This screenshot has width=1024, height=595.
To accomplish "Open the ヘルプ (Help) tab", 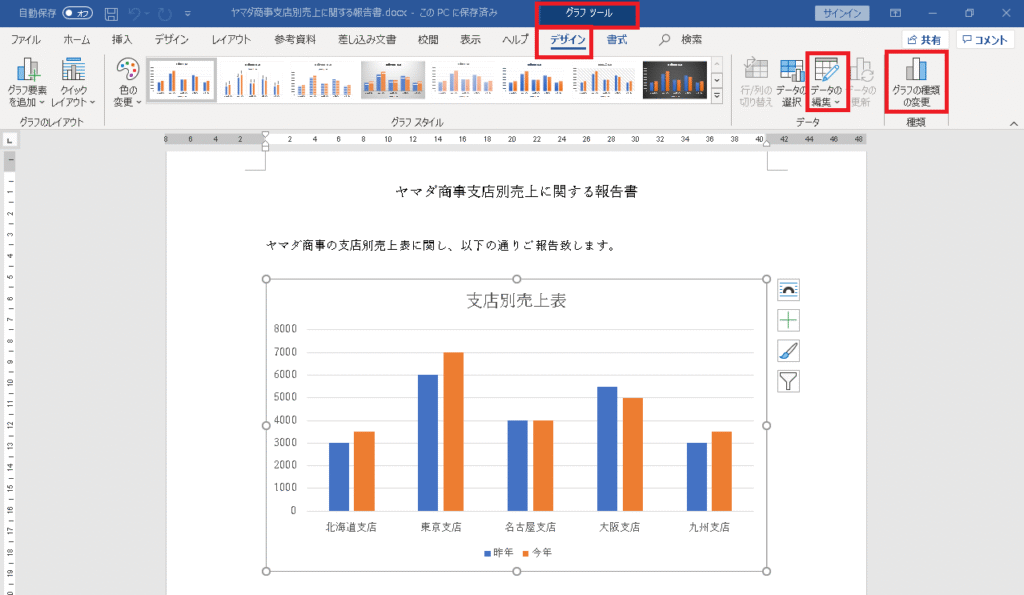I will (515, 39).
